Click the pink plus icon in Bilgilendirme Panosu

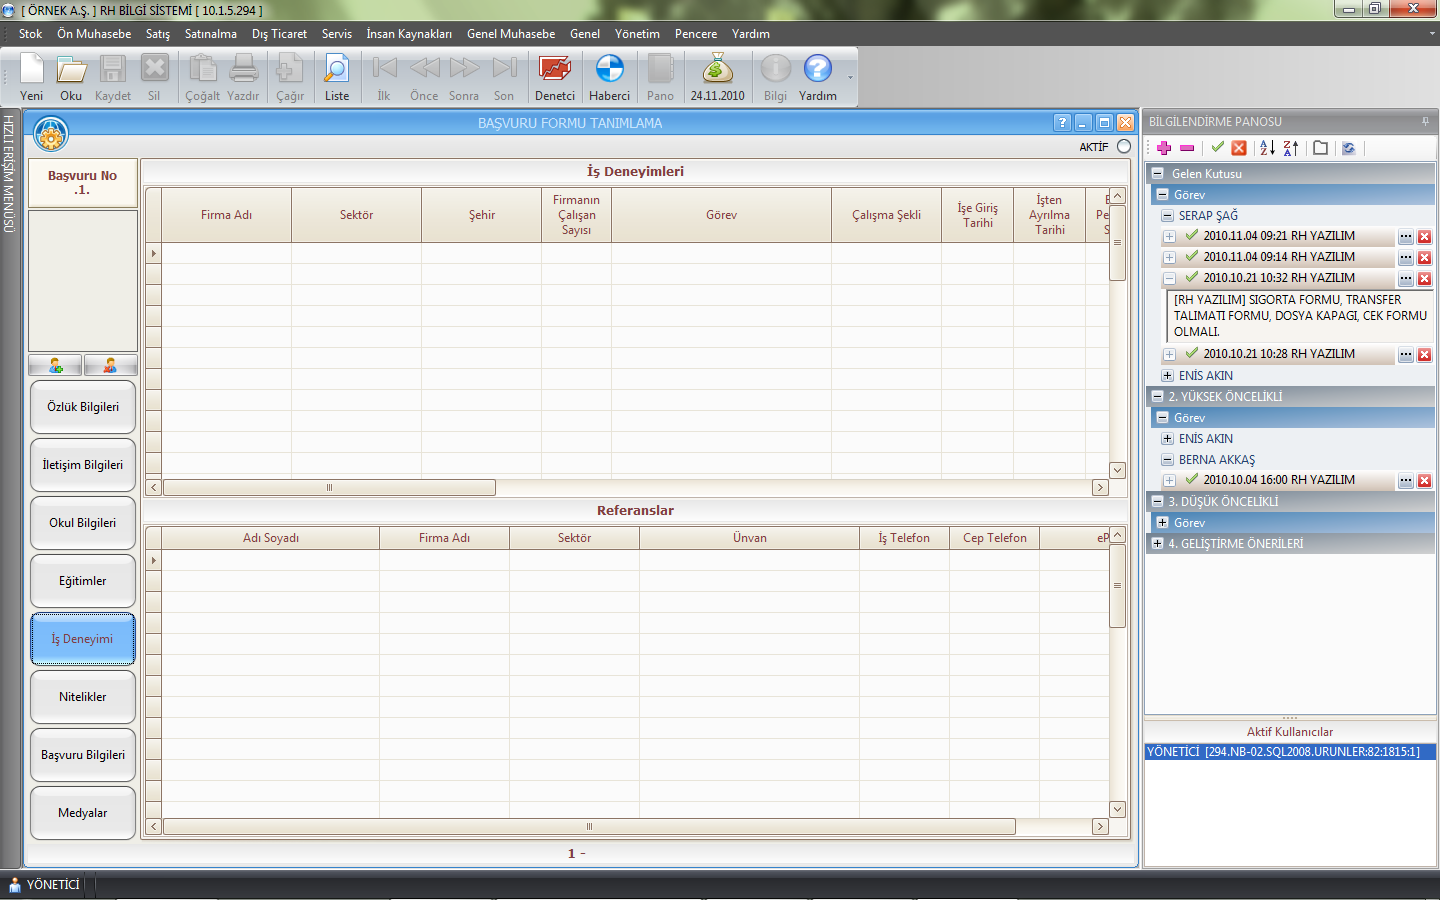(1164, 148)
